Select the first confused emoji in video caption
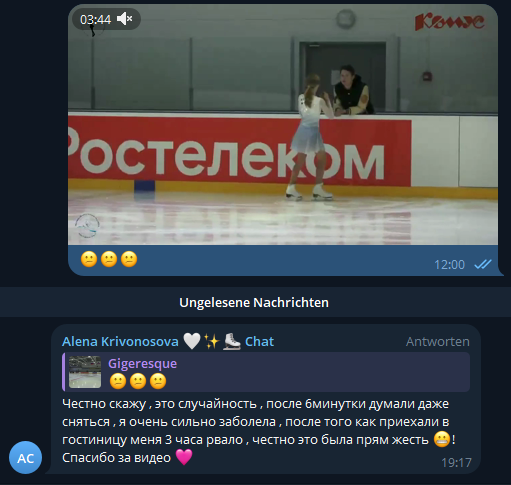 click(x=89, y=259)
